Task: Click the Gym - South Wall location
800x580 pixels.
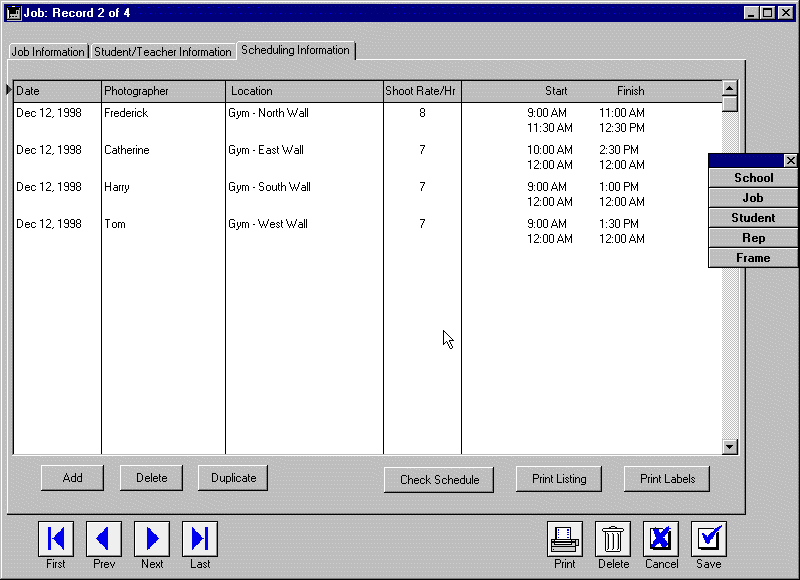Action: [269, 187]
